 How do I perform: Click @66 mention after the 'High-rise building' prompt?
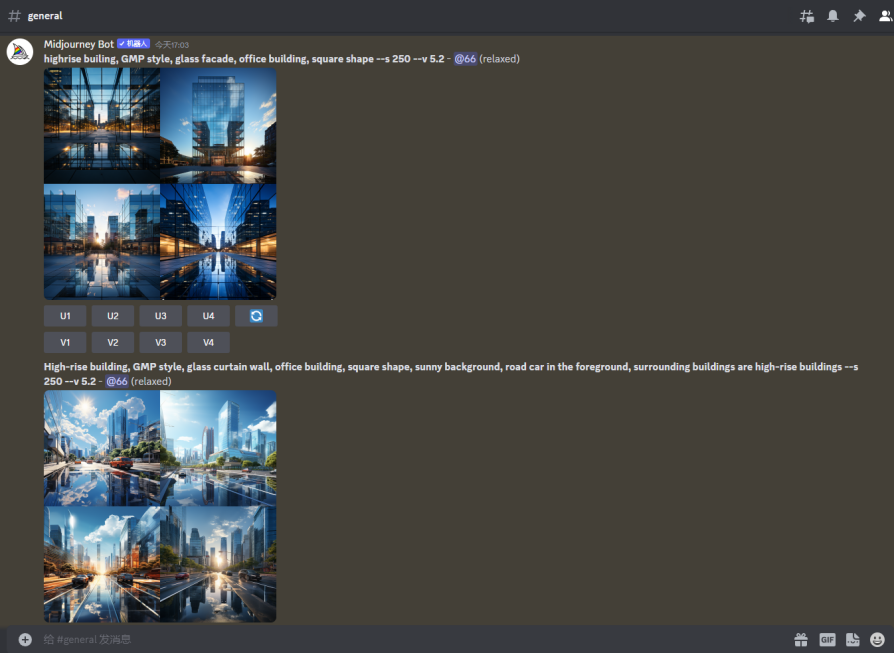tap(117, 381)
